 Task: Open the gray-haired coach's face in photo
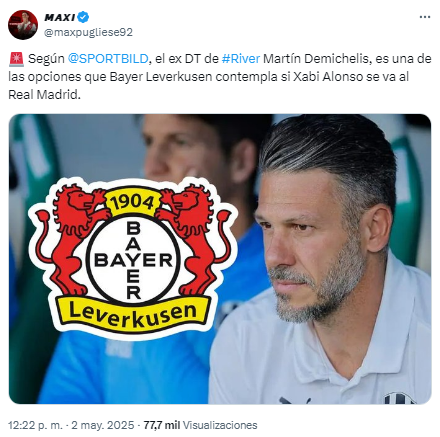[320, 240]
